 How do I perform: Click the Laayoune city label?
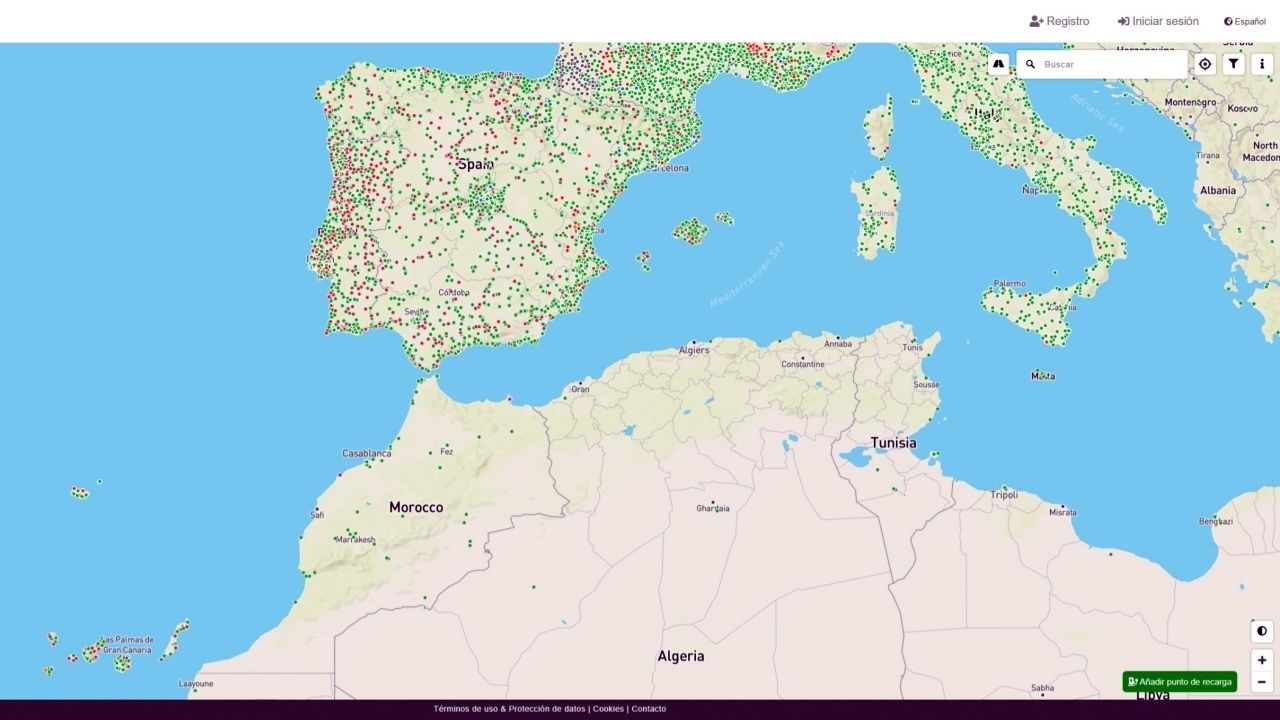(196, 684)
